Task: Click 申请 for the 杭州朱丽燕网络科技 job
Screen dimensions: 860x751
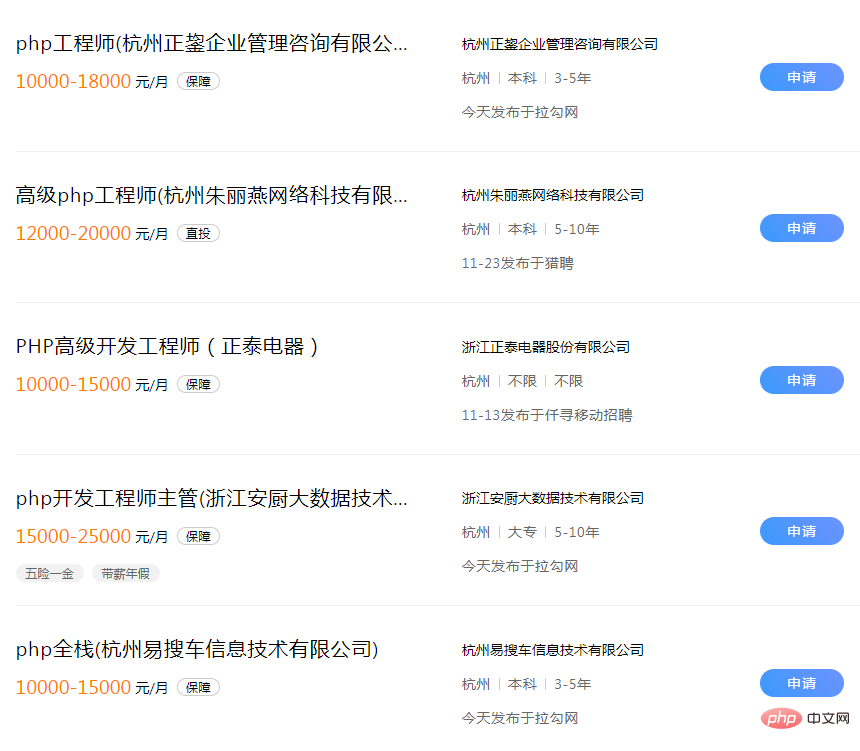Action: click(x=801, y=228)
